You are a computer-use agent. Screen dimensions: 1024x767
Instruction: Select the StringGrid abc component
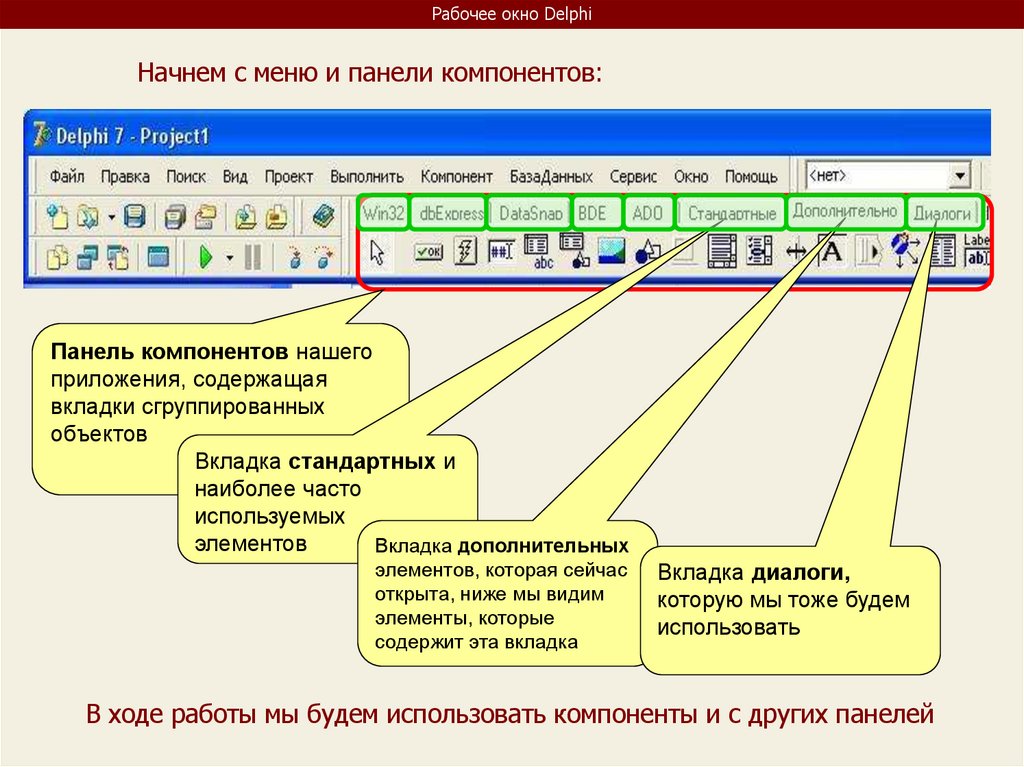[x=537, y=252]
